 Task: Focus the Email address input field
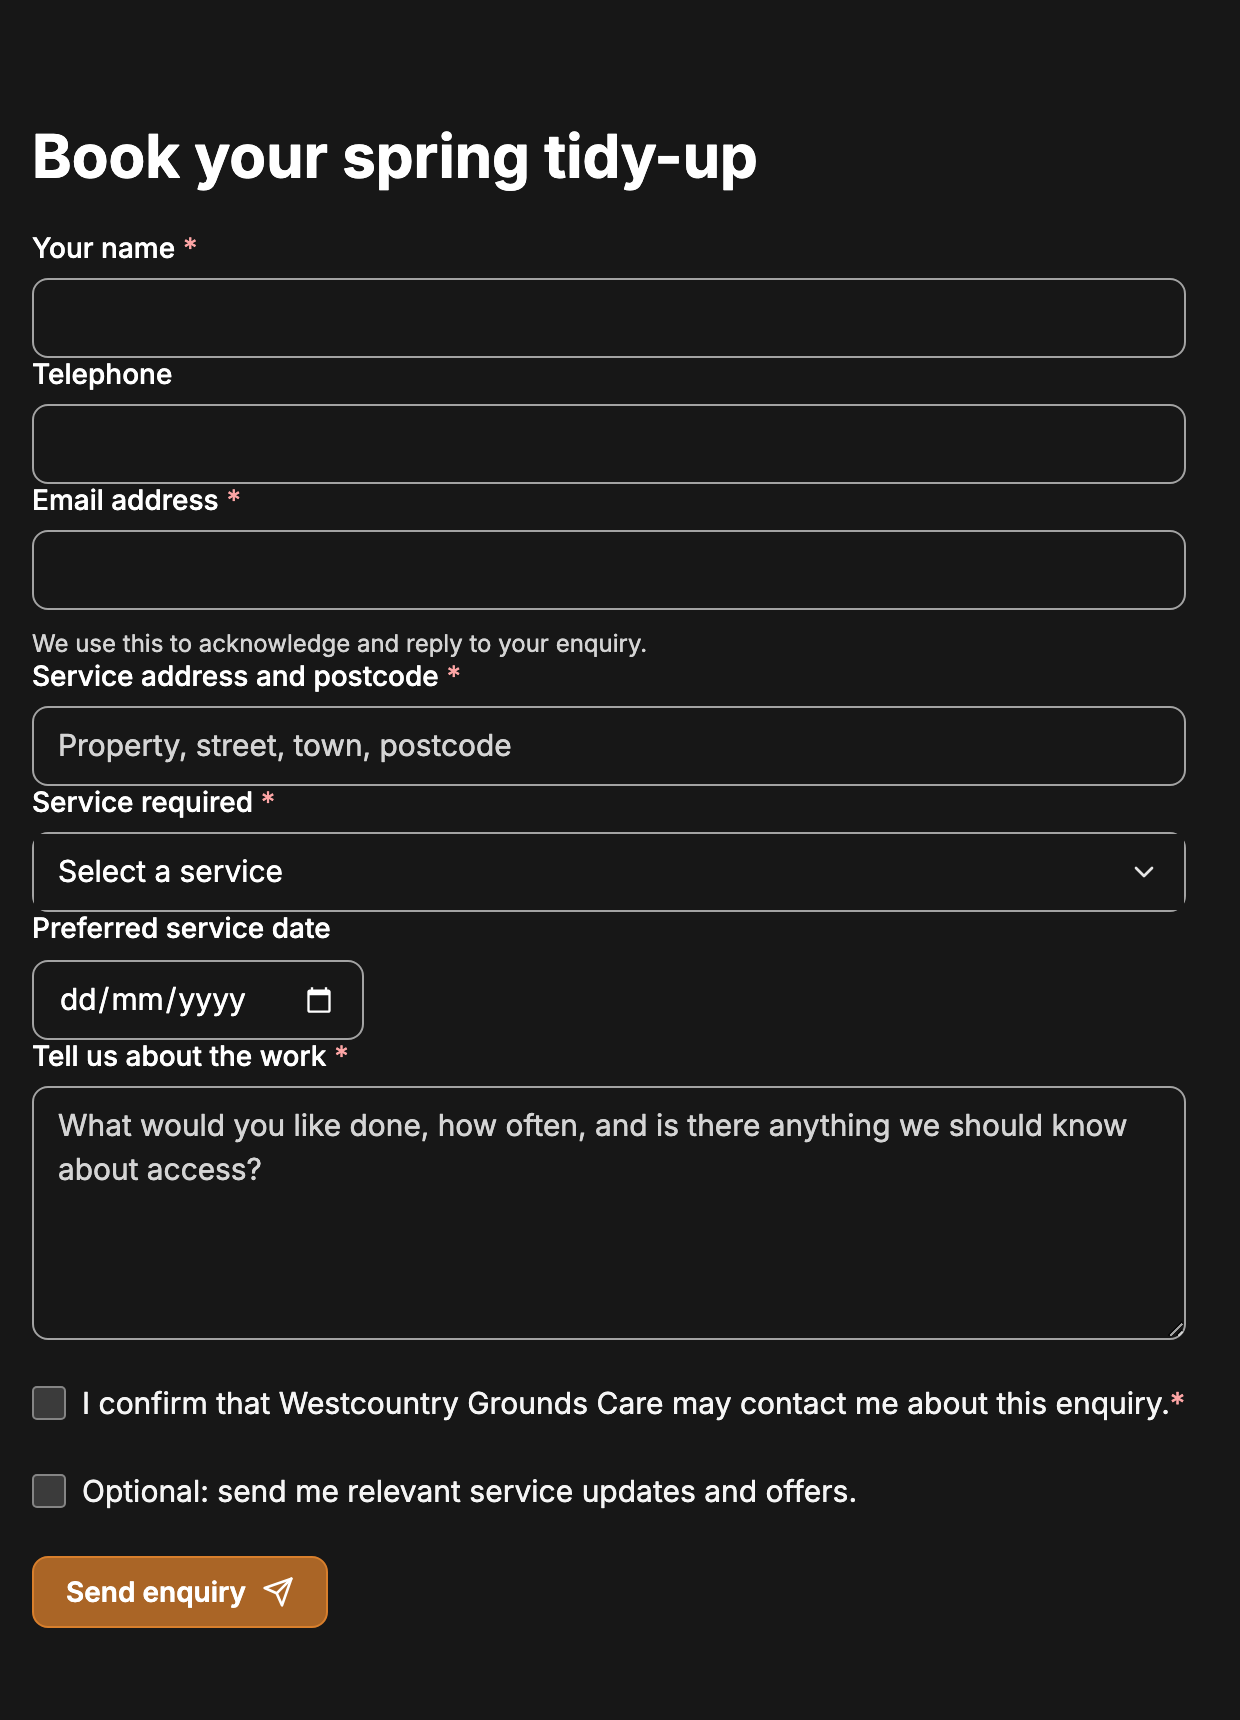click(x=609, y=570)
